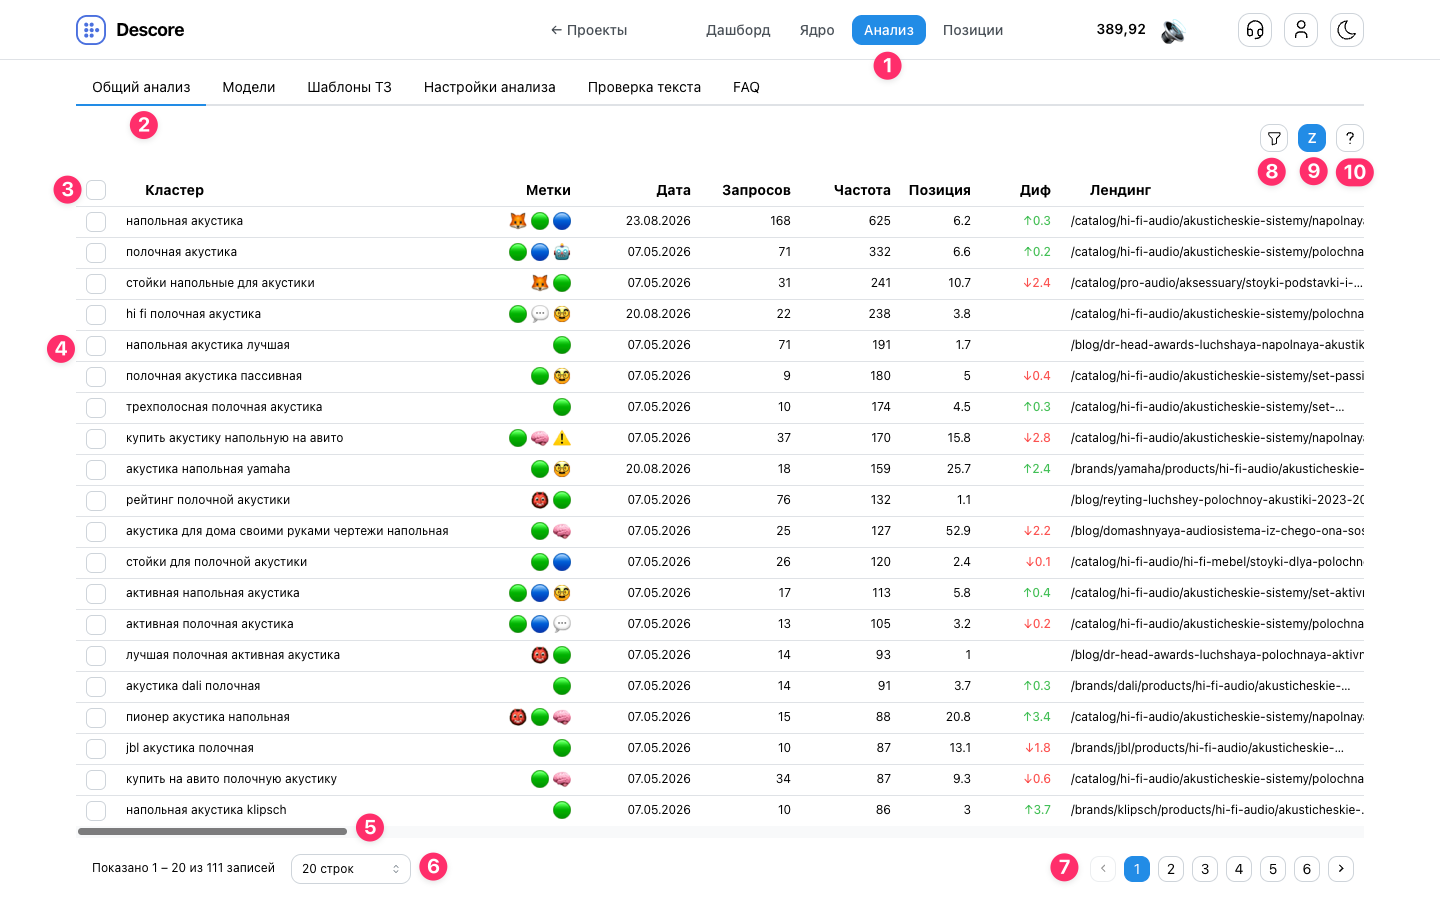Open Позиции in the top navigation
The image size is (1440, 900).
pyautogui.click(x=973, y=30)
